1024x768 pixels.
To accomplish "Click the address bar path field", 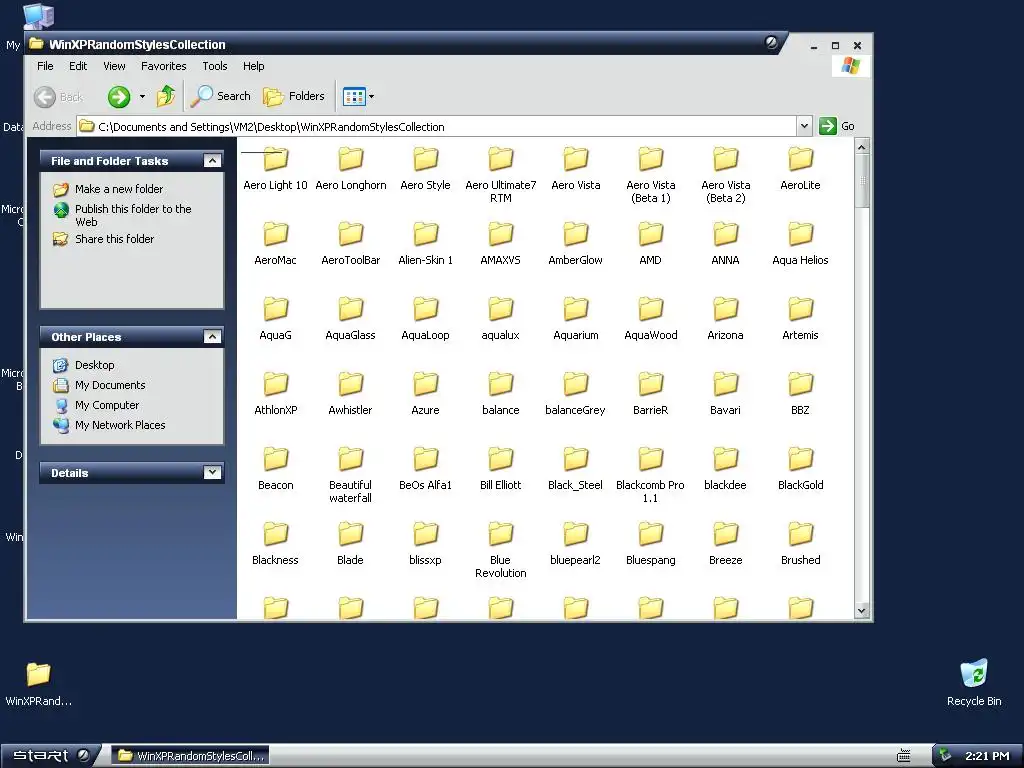I will coord(436,126).
